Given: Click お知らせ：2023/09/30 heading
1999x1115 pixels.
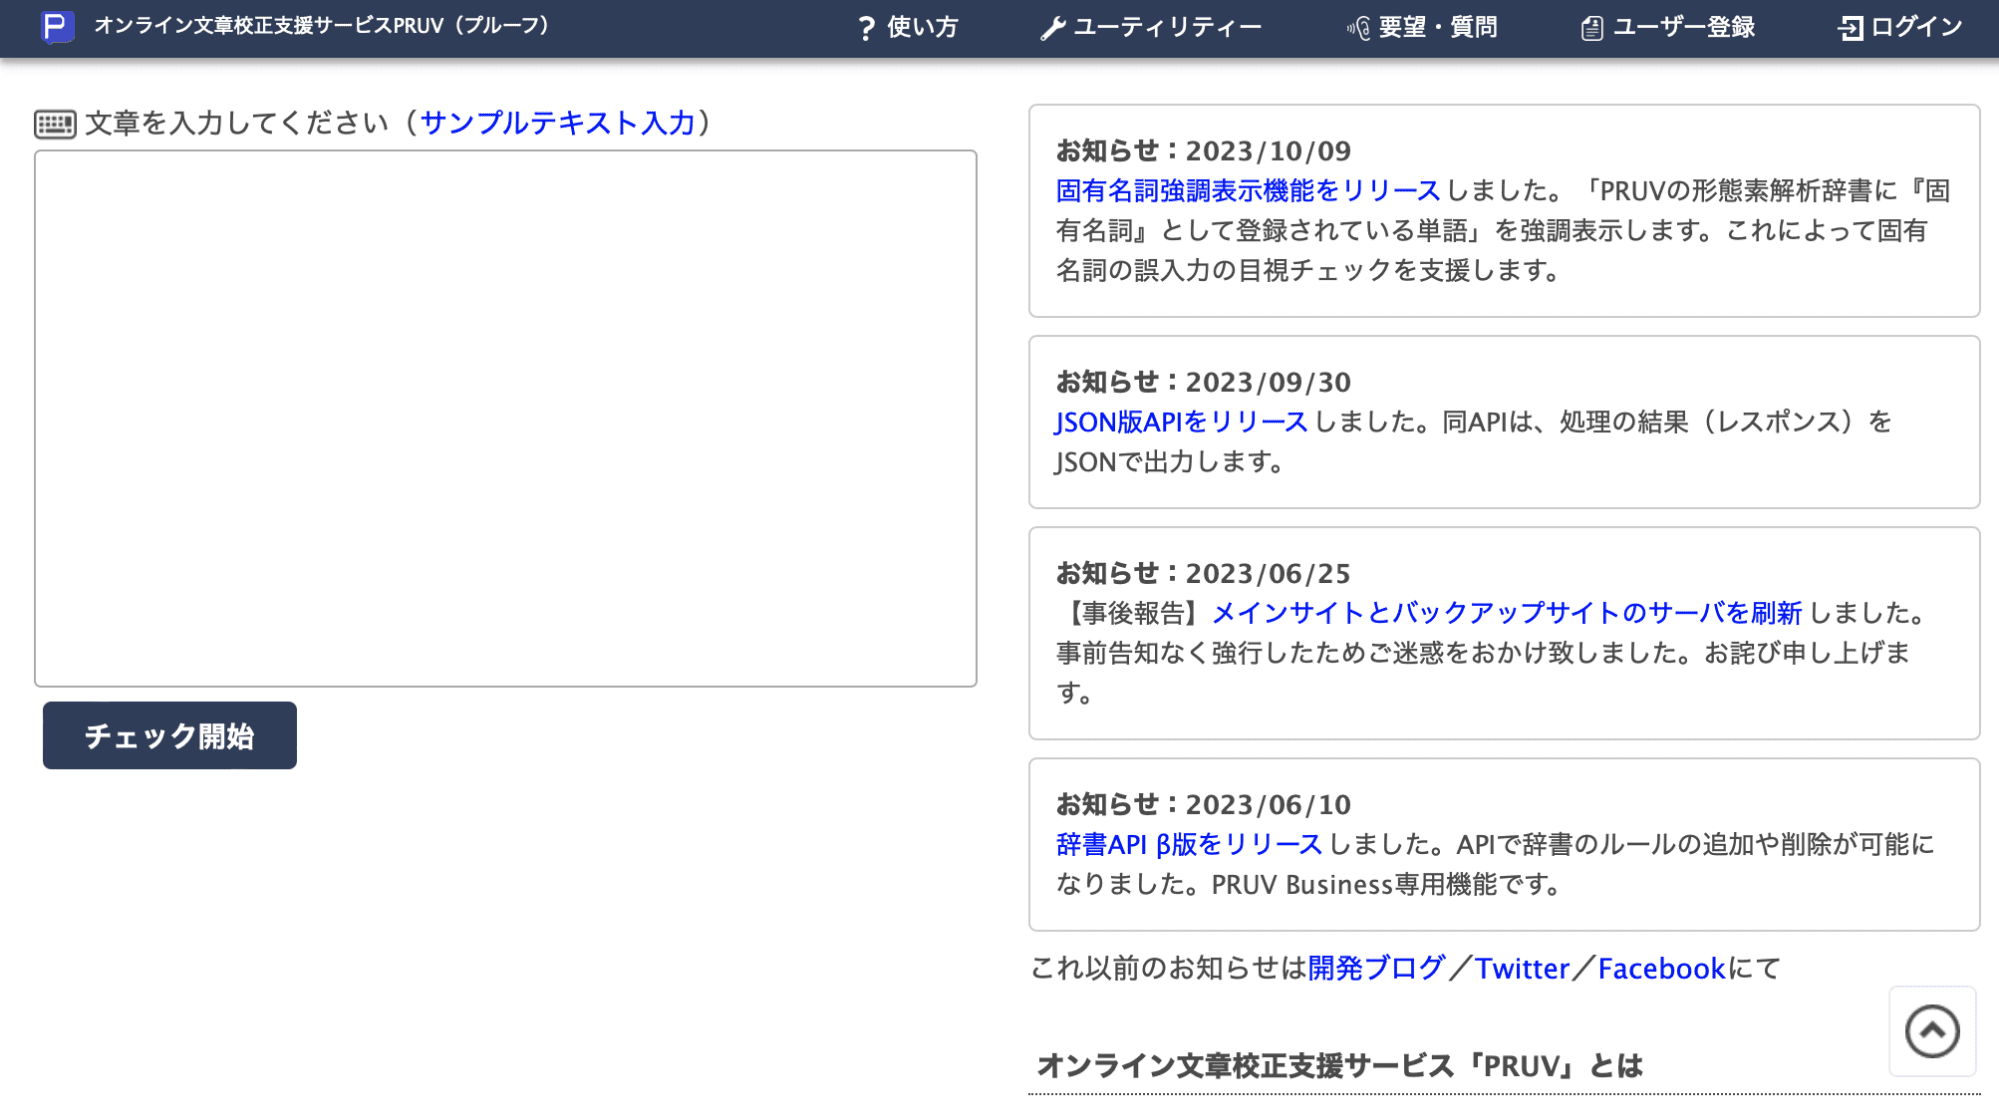Looking at the screenshot, I should click(1204, 382).
